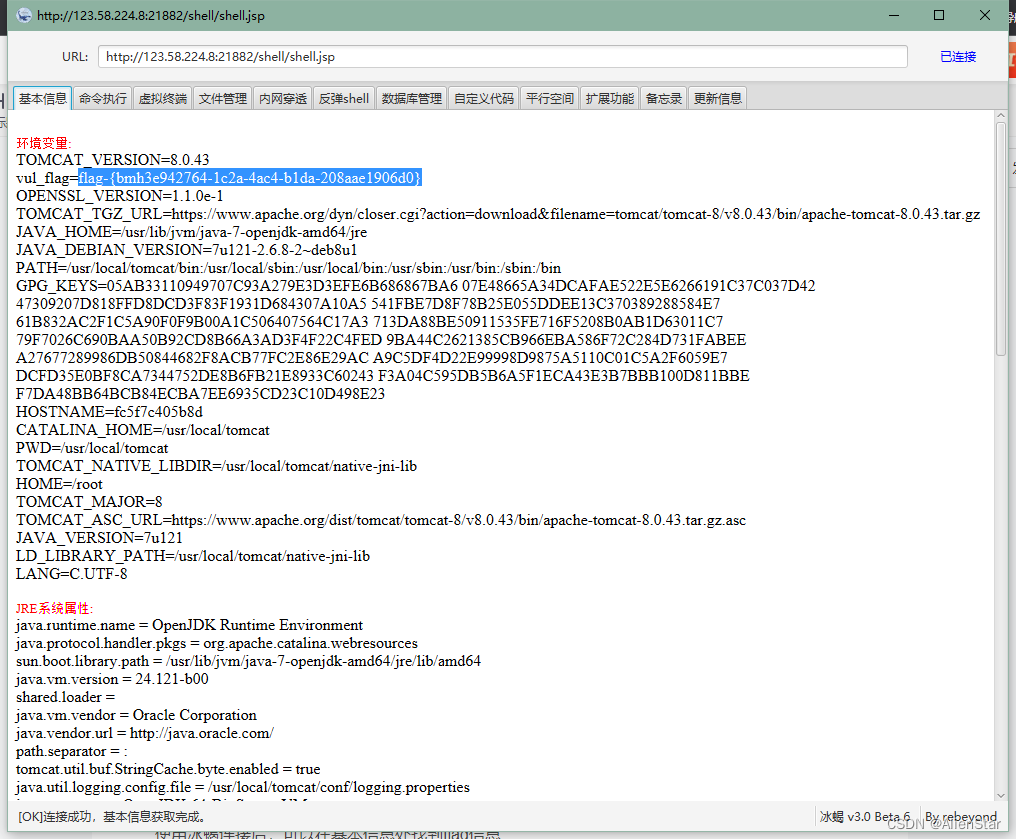Viewport: 1016px width, 839px height.
Task: Click the PATH environment variable line
Action: tap(288, 268)
